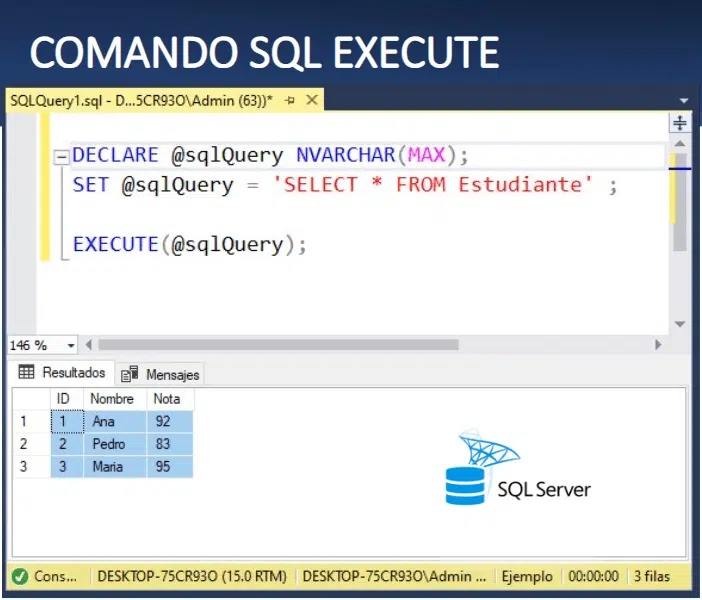Click row header number 1
Screen dimensions: 702x600
(31, 421)
